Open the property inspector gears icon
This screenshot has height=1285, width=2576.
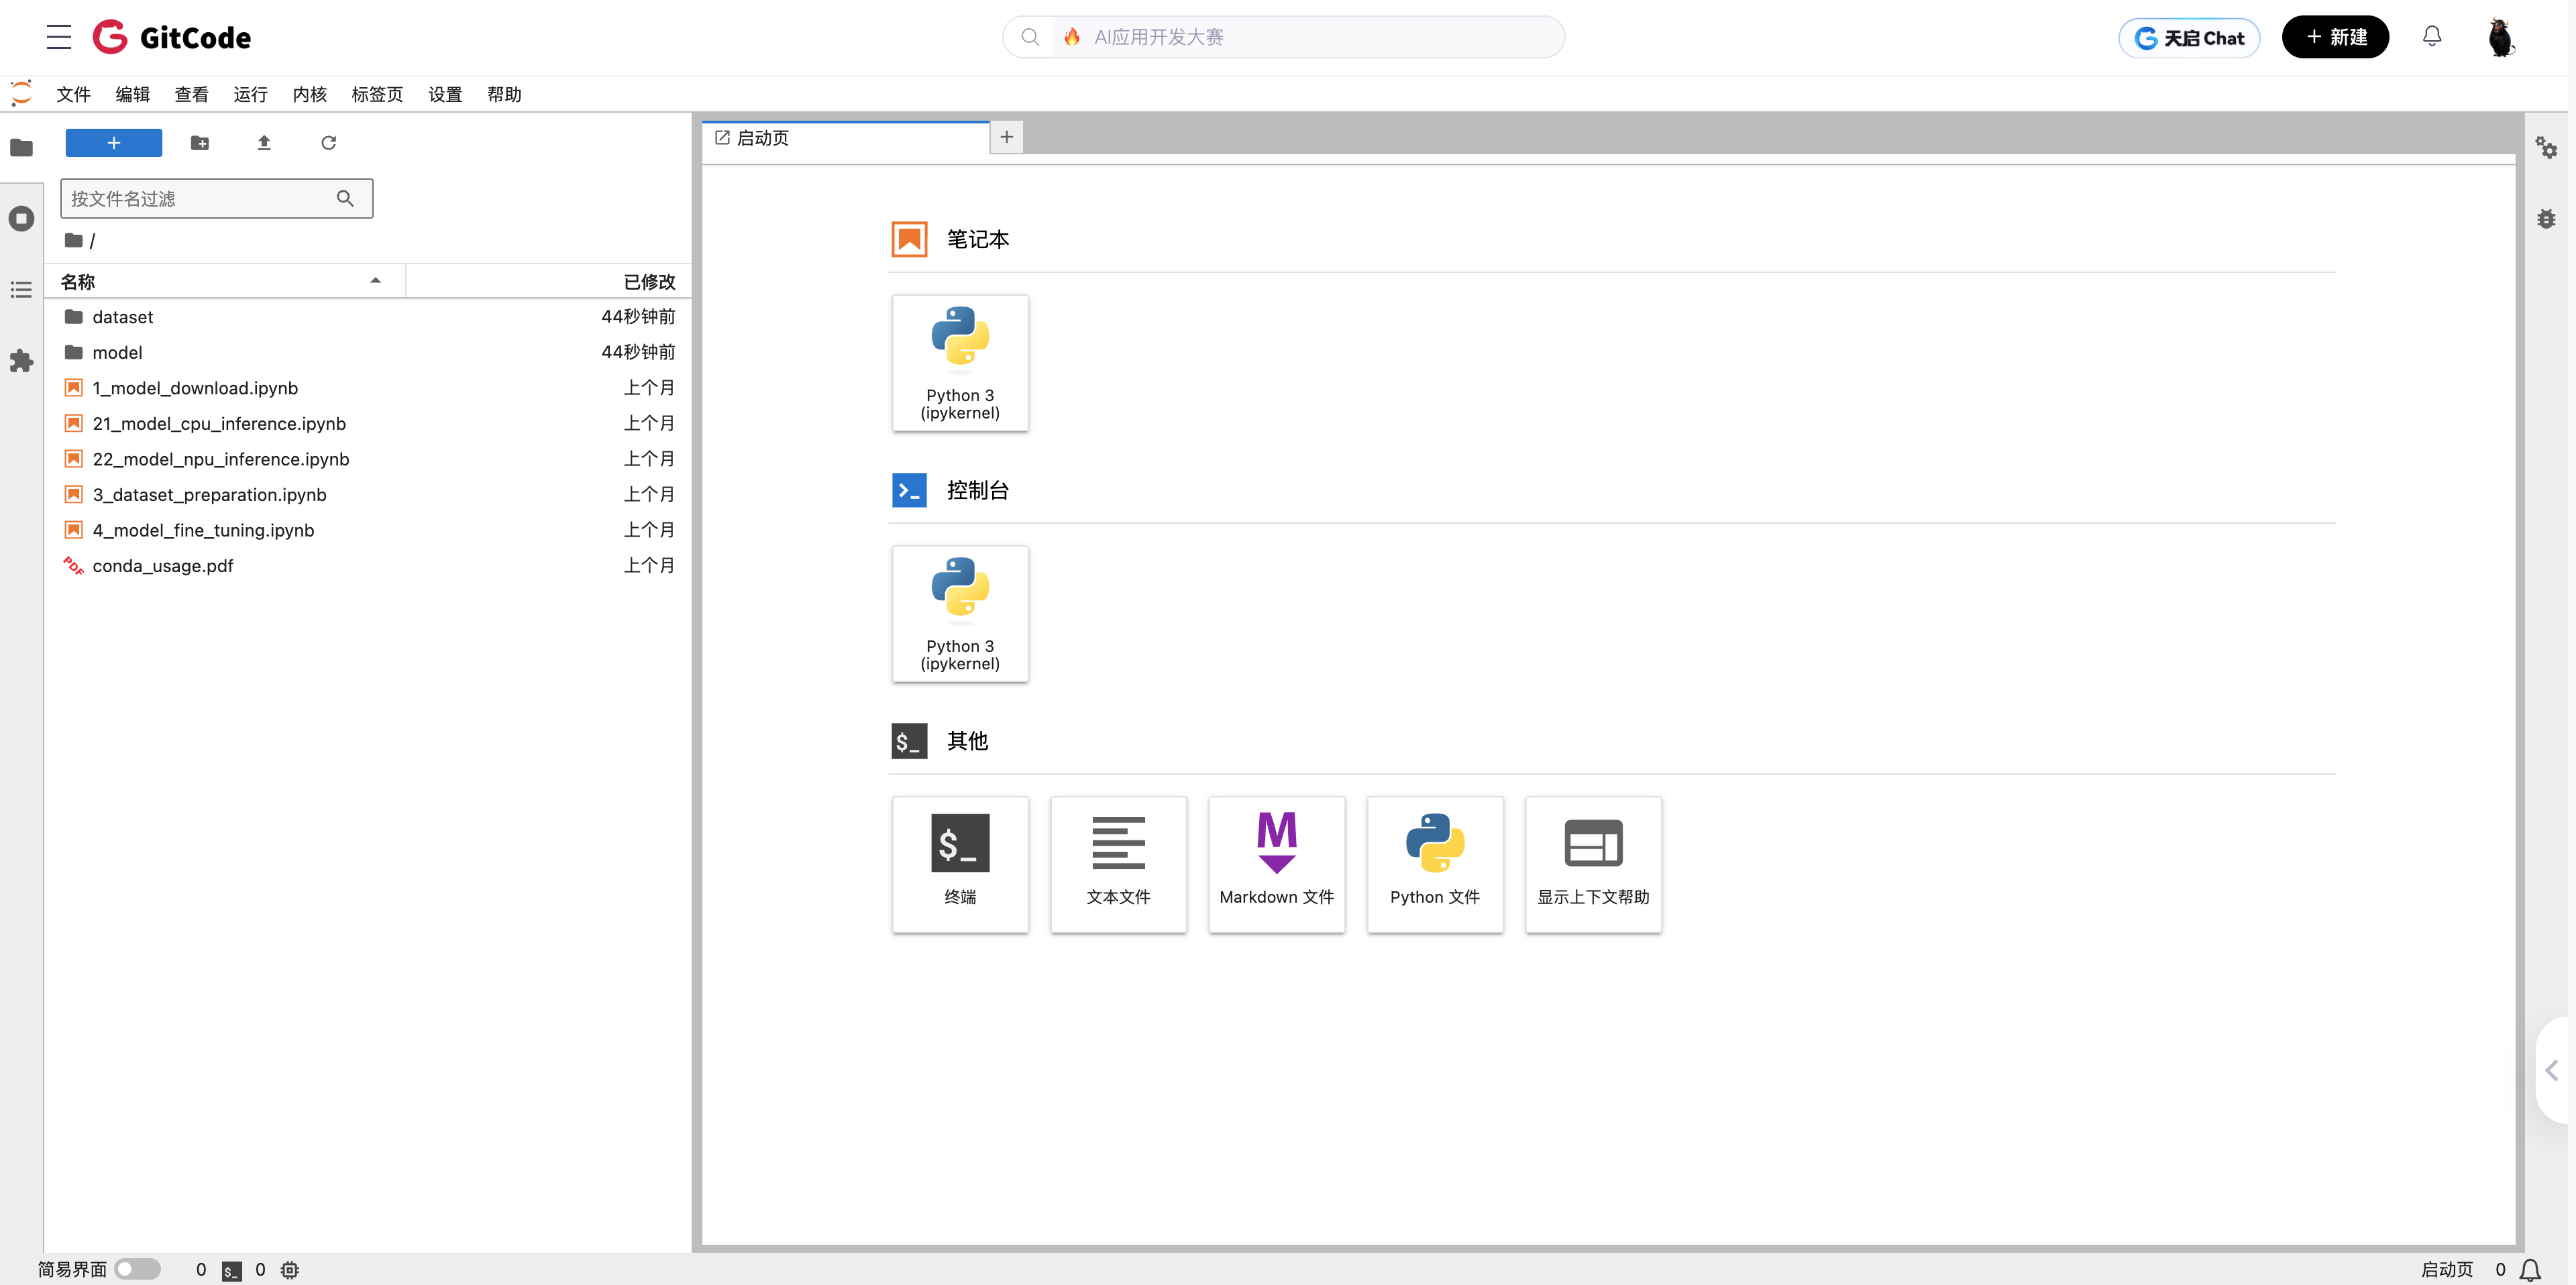[2545, 148]
